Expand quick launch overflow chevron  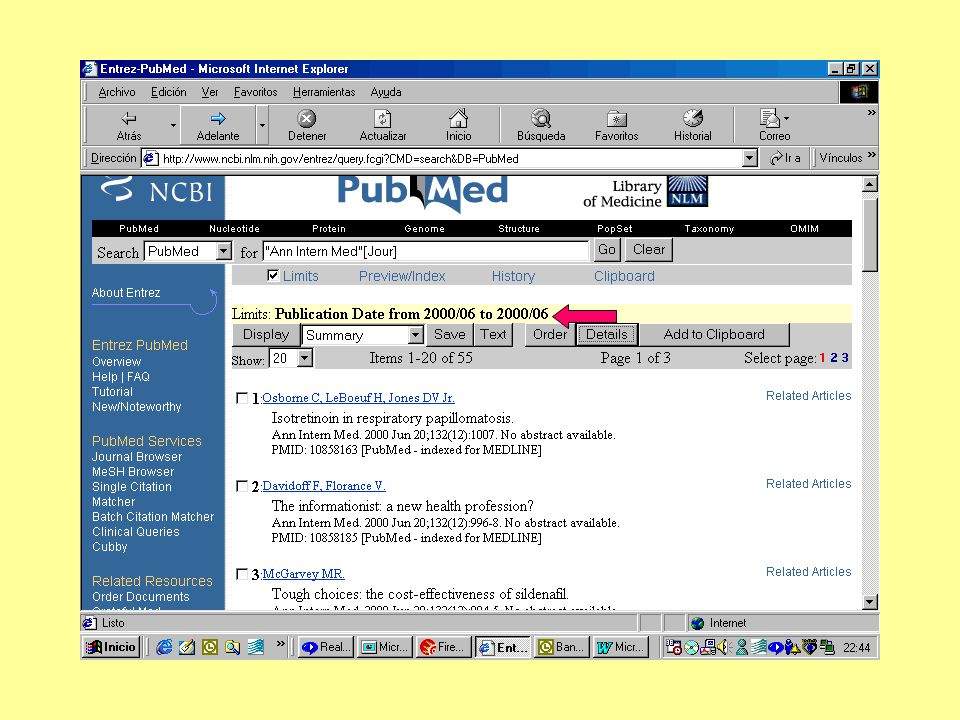pyautogui.click(x=280, y=643)
